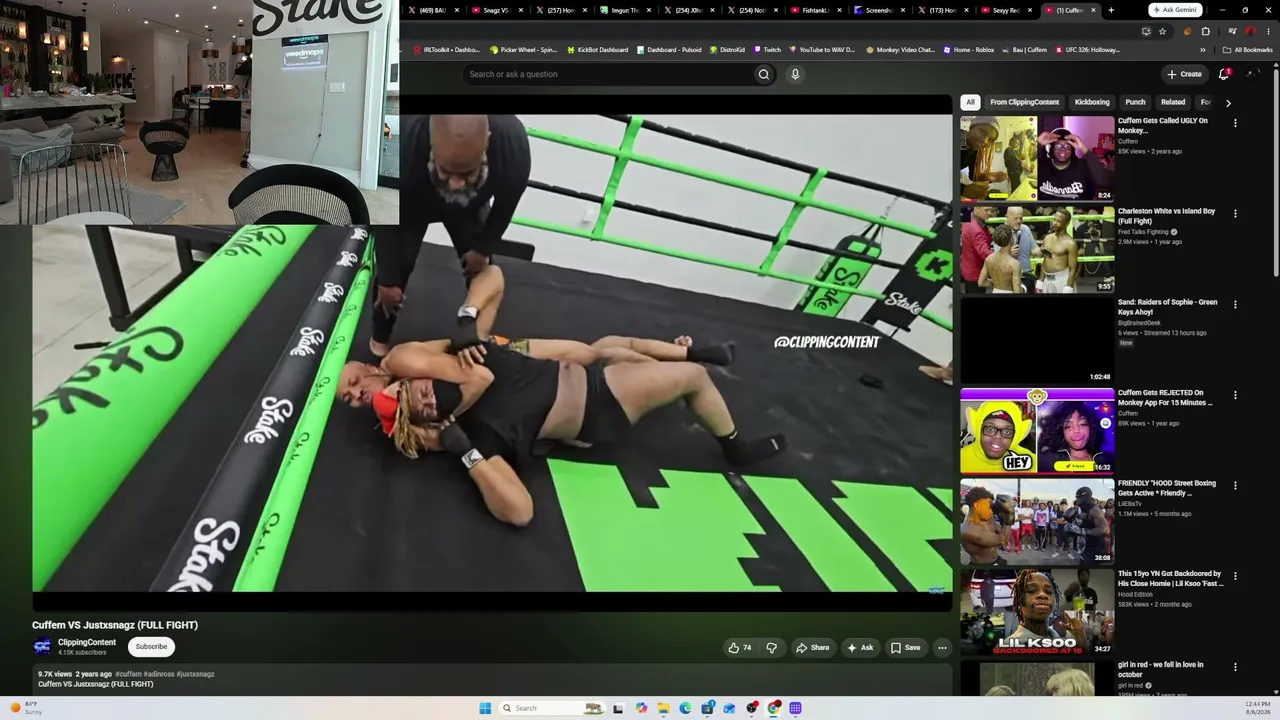Select the All filter chip

coord(970,102)
